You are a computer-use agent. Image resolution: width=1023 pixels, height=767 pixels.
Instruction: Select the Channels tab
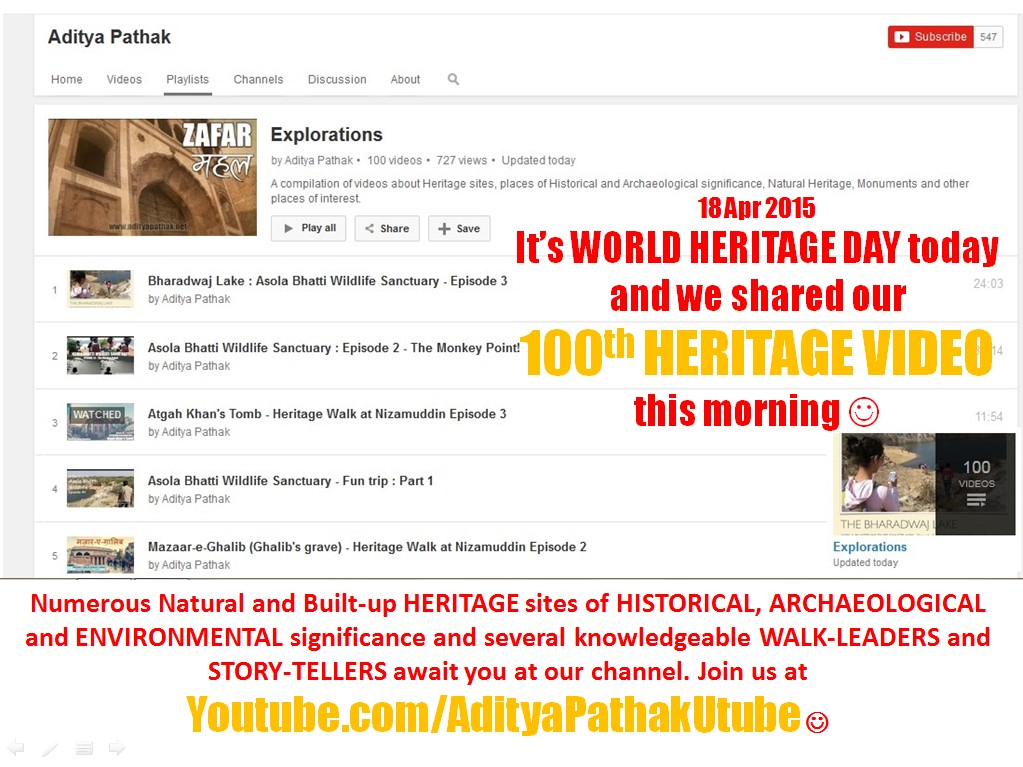pyautogui.click(x=258, y=80)
